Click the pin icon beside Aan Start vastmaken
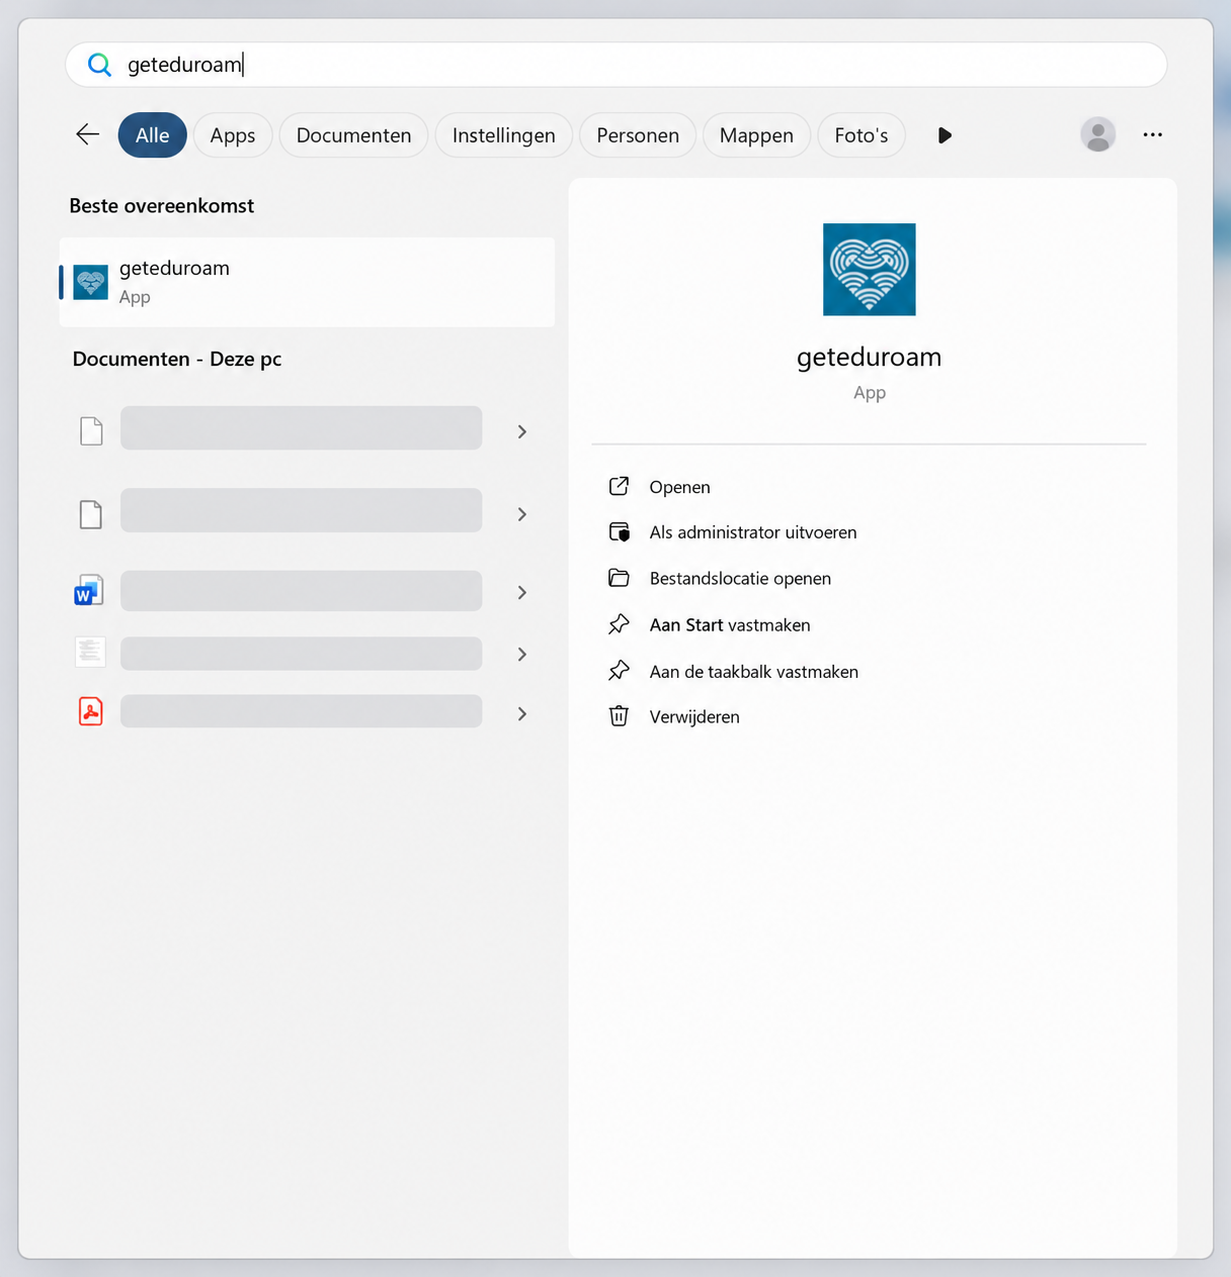 click(619, 624)
